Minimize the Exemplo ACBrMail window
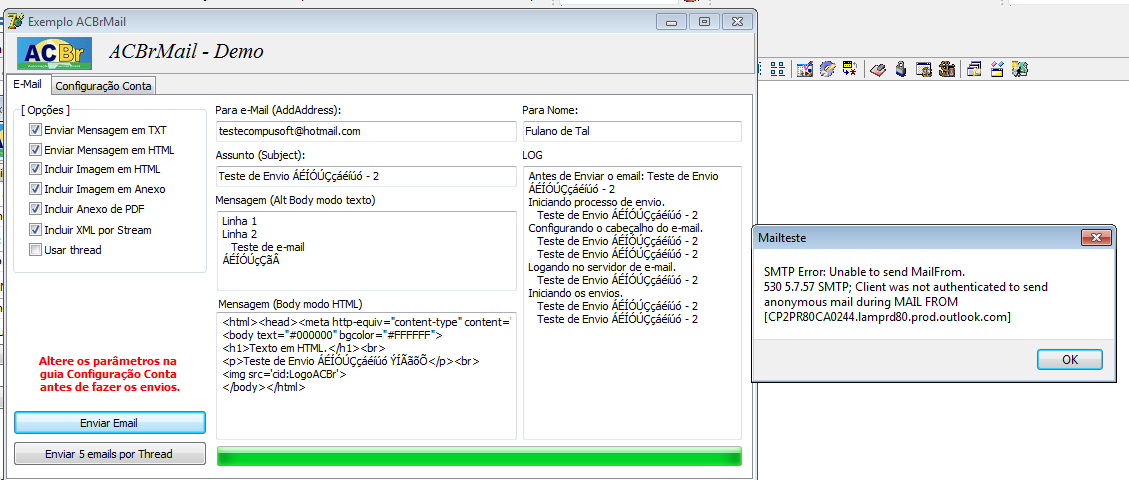1129x480 pixels. 671,22
